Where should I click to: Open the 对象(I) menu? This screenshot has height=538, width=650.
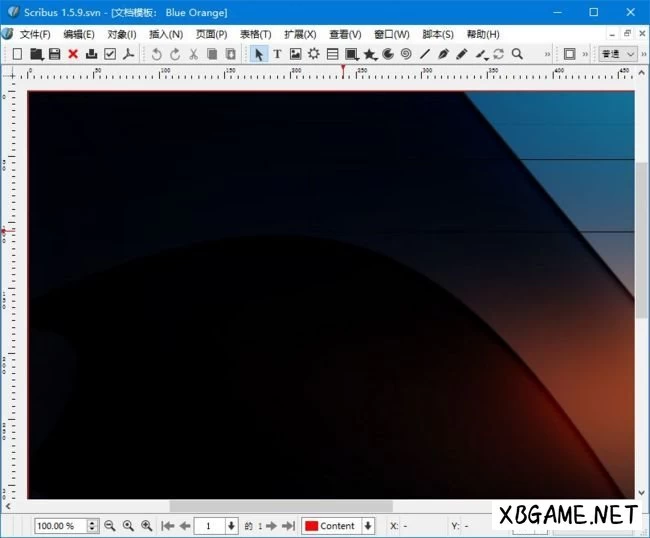click(122, 34)
